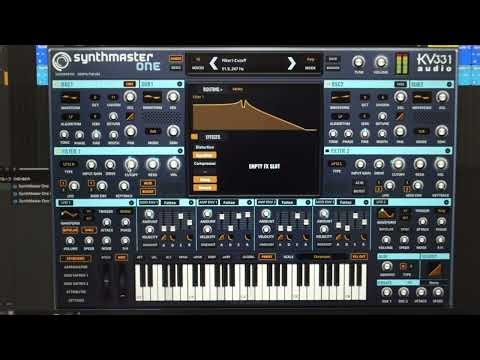This screenshot has width=480, height=360.
Task: Switch to the Keyboard tab
Action: (x=76, y=258)
